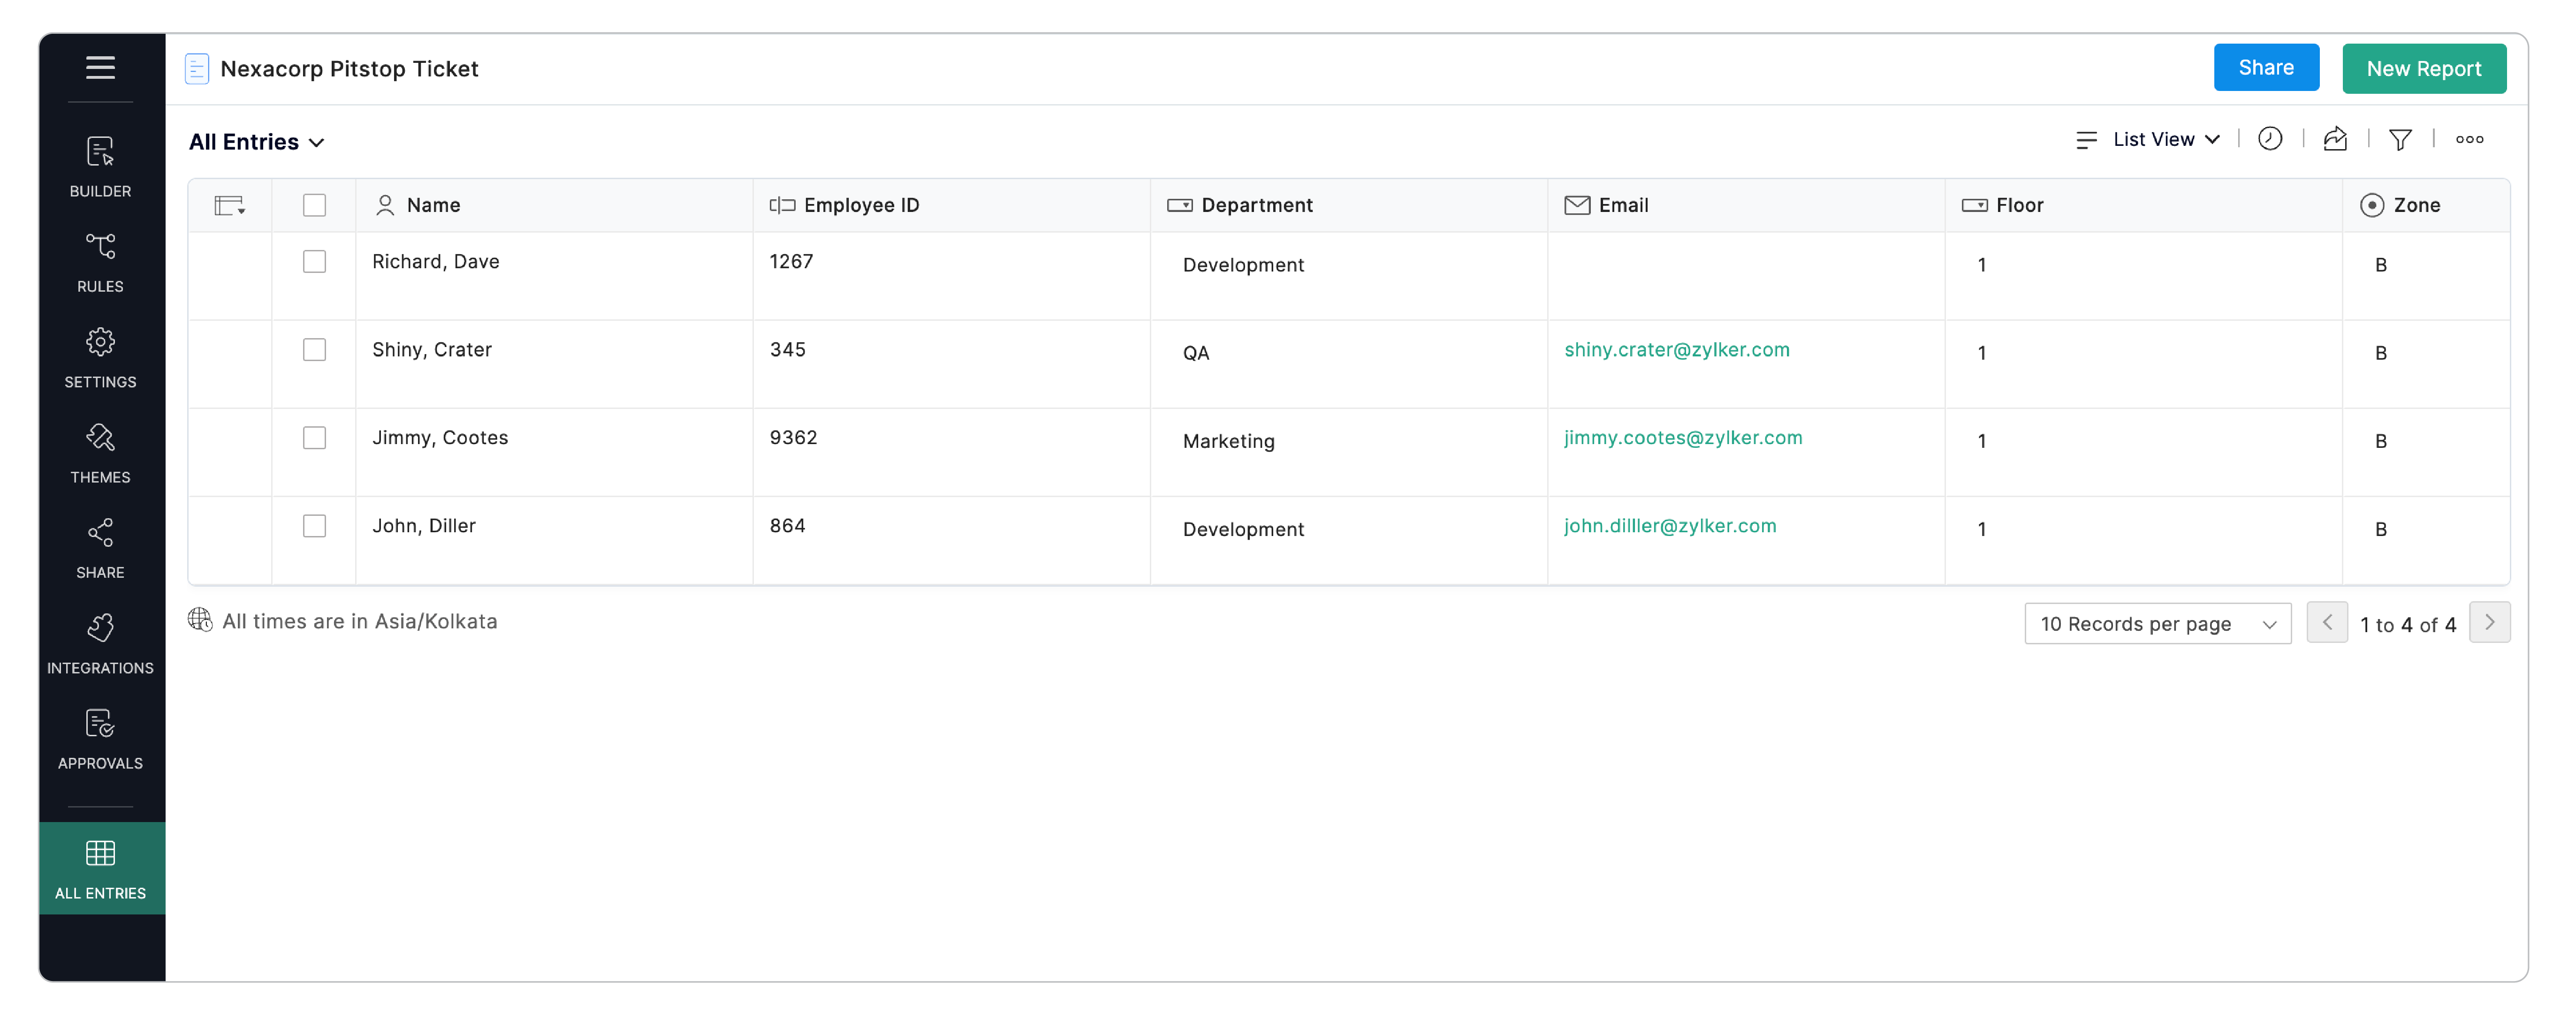Tick the checkbox for Jimmy, Cootes

click(314, 437)
